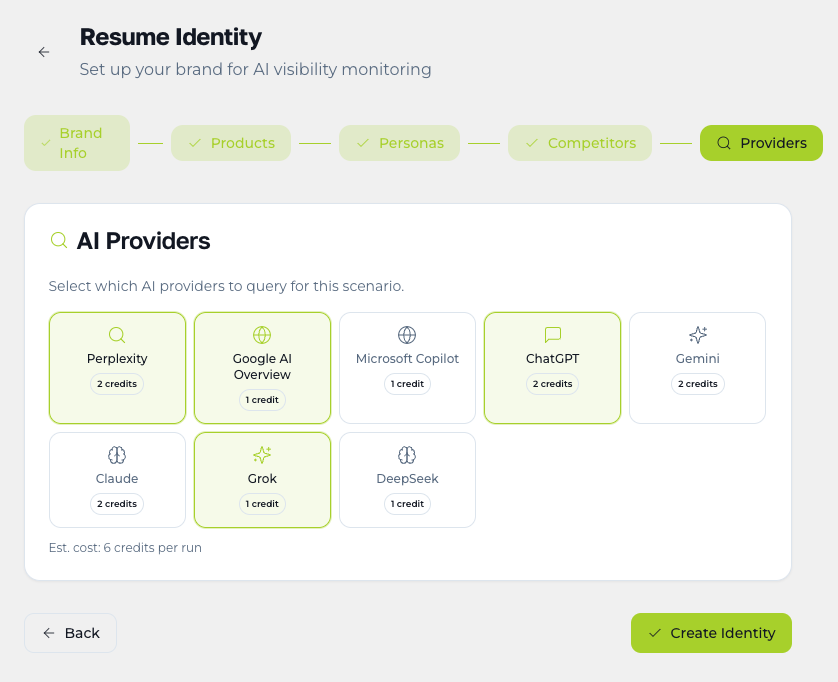This screenshot has height=682, width=838.
Task: Deselect the Perplexity provider card
Action: [117, 368]
